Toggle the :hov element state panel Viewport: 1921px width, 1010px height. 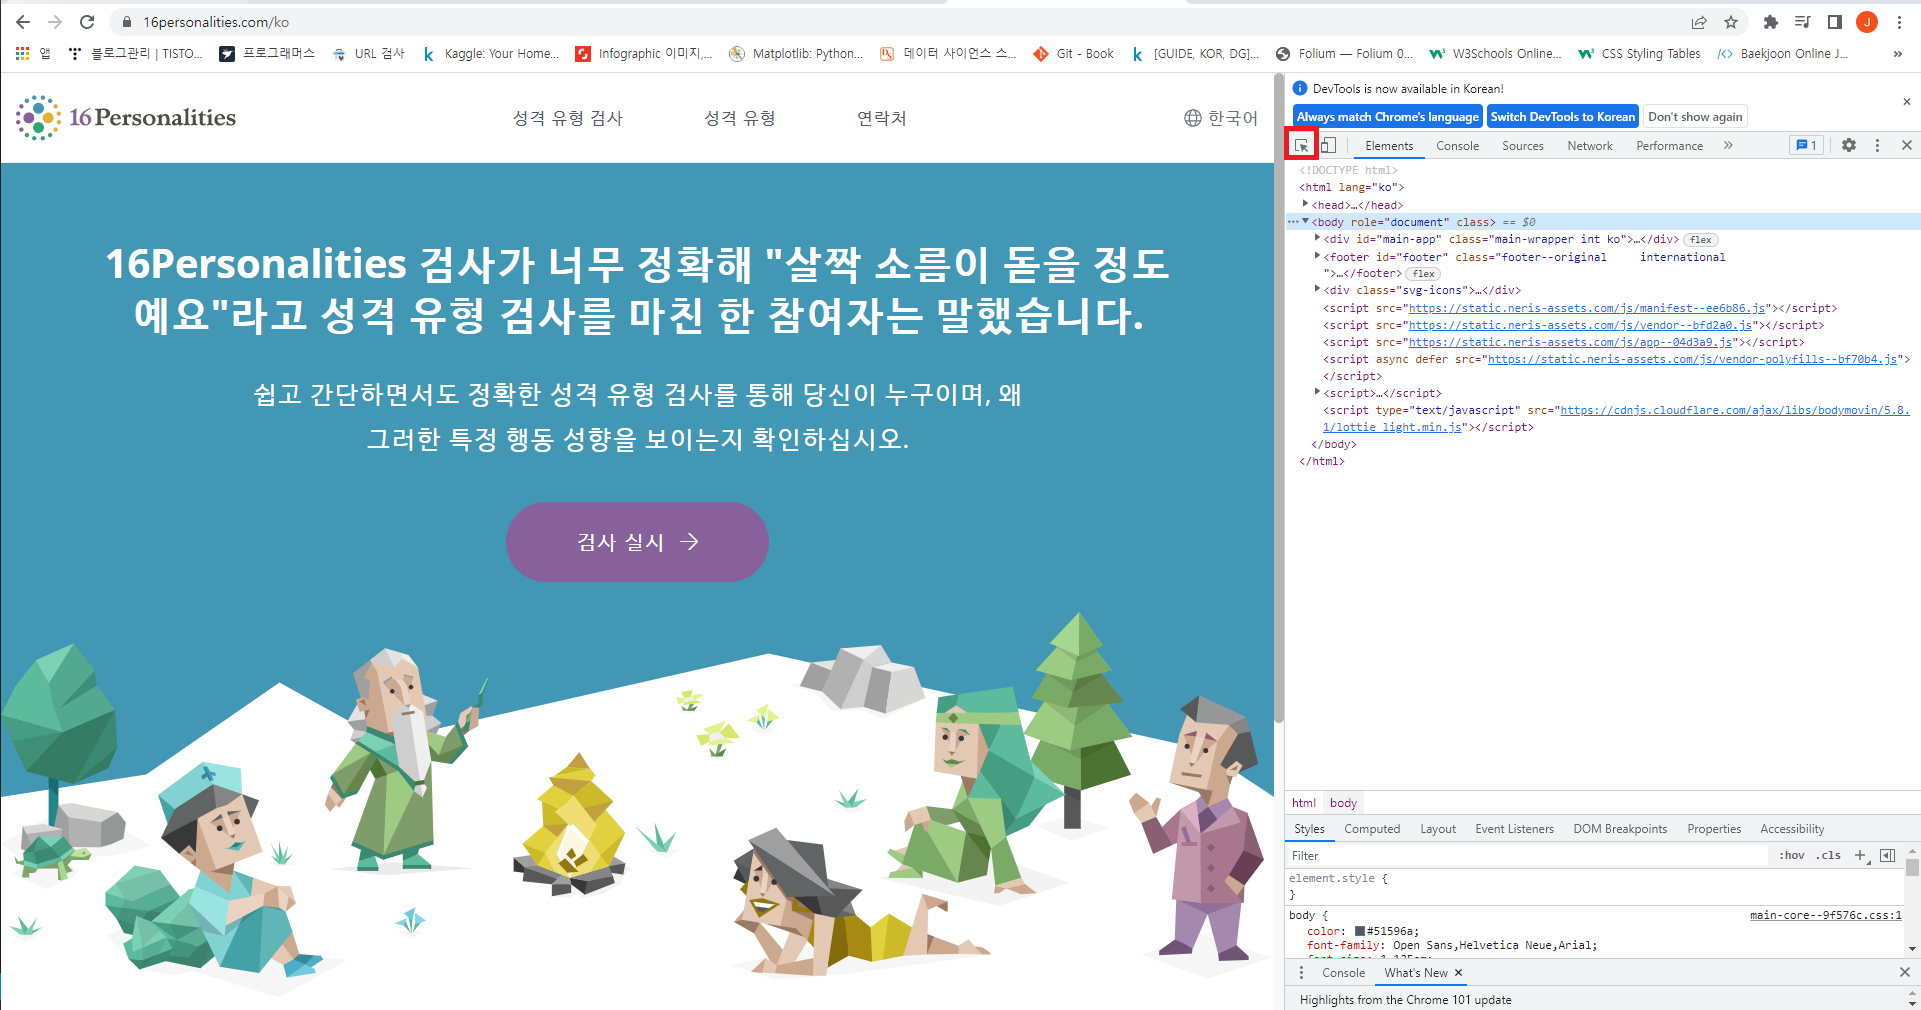point(1792,856)
